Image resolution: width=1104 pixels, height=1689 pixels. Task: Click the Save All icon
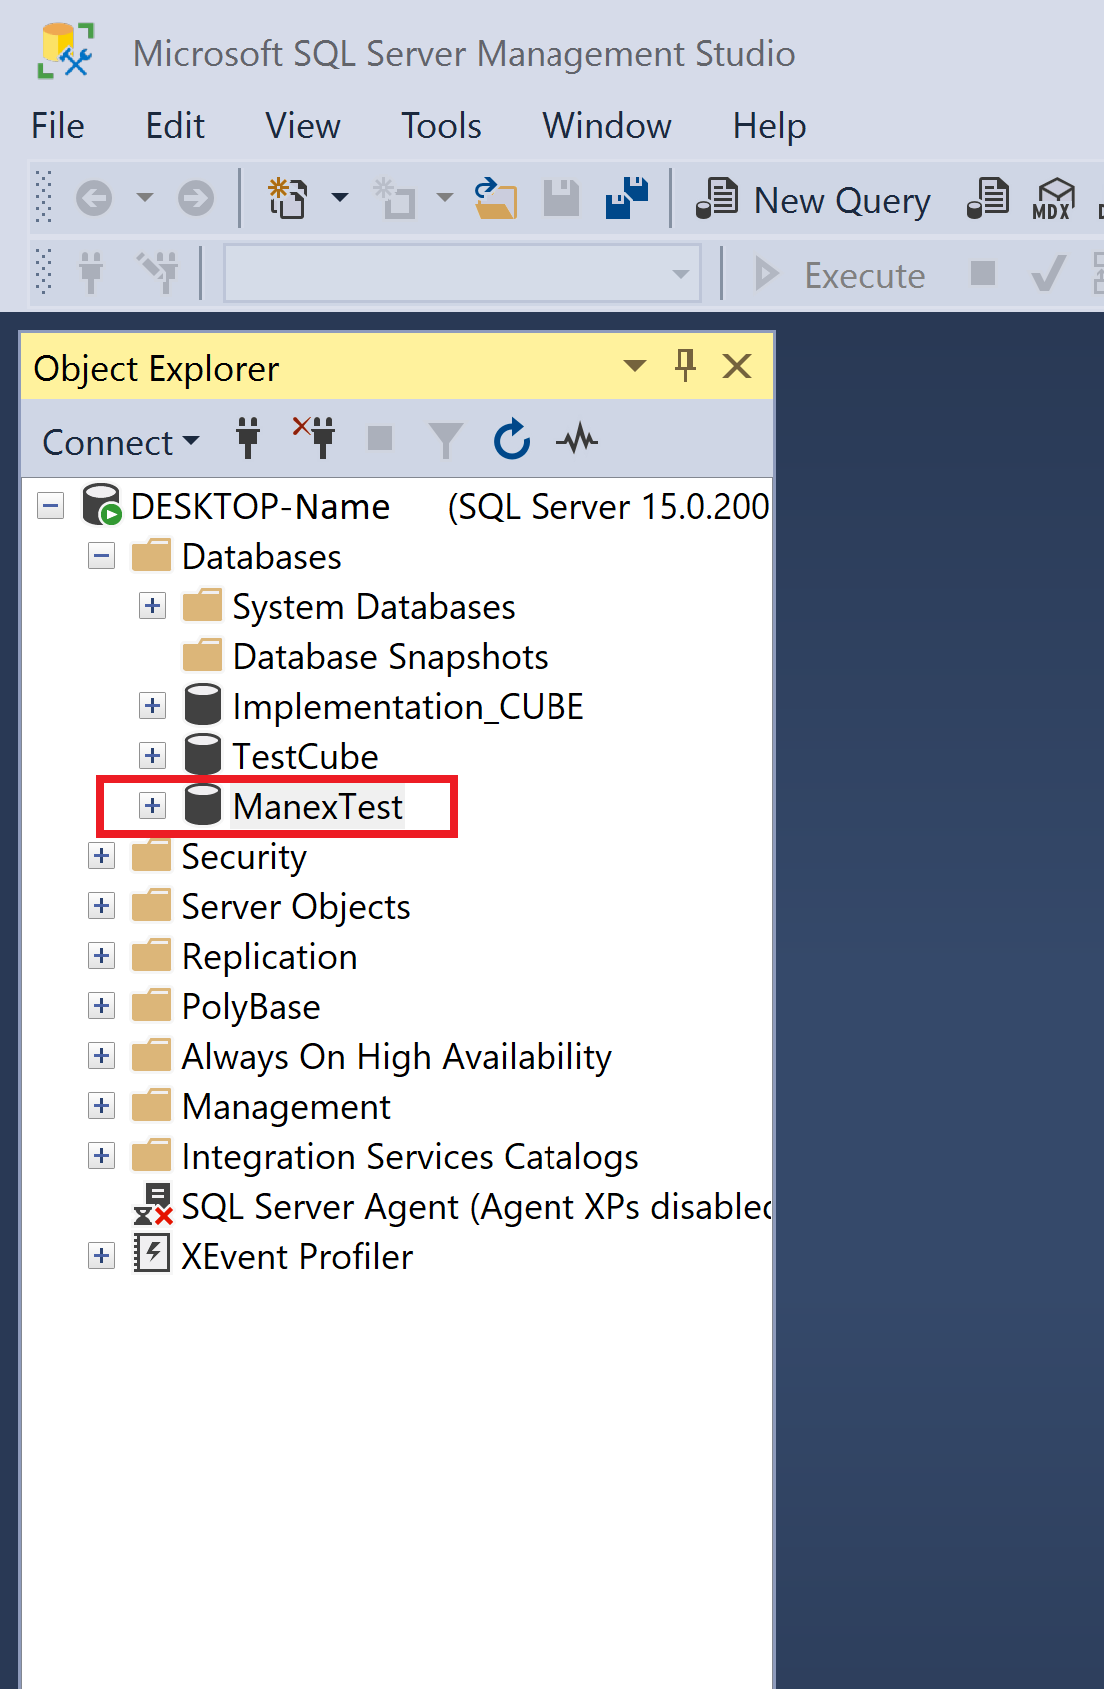tap(627, 198)
